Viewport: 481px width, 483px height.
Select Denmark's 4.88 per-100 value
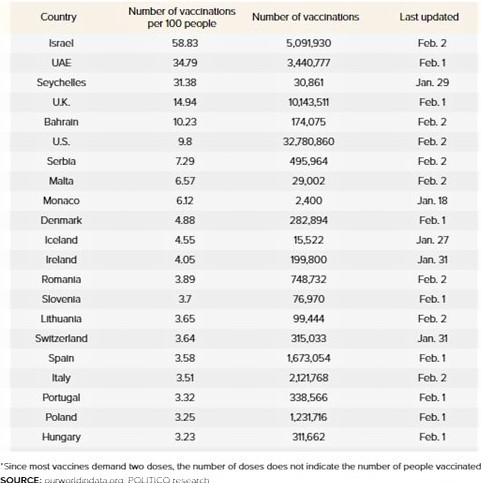185,220
